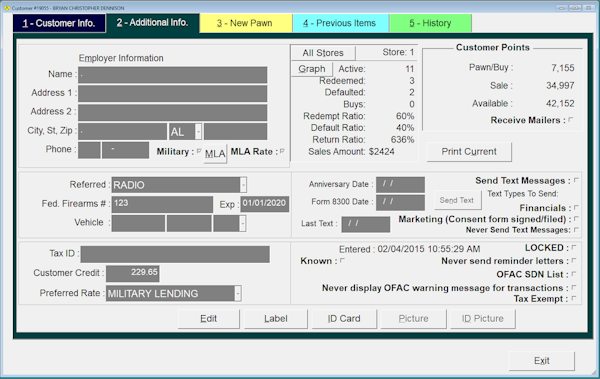Image resolution: width=600 pixels, height=379 pixels.
Task: Select the 2 - Additional Info. tab
Action: point(153,23)
